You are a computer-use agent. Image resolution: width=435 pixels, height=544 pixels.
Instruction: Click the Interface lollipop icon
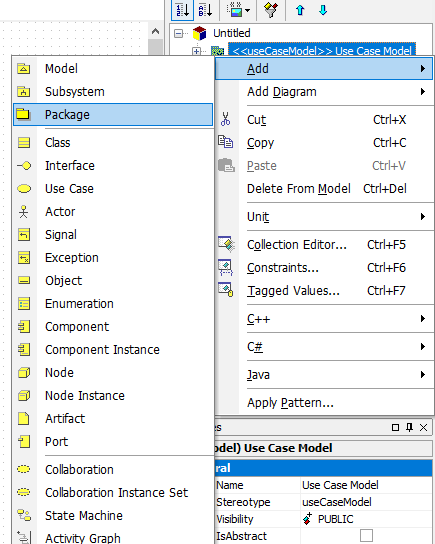(24, 166)
